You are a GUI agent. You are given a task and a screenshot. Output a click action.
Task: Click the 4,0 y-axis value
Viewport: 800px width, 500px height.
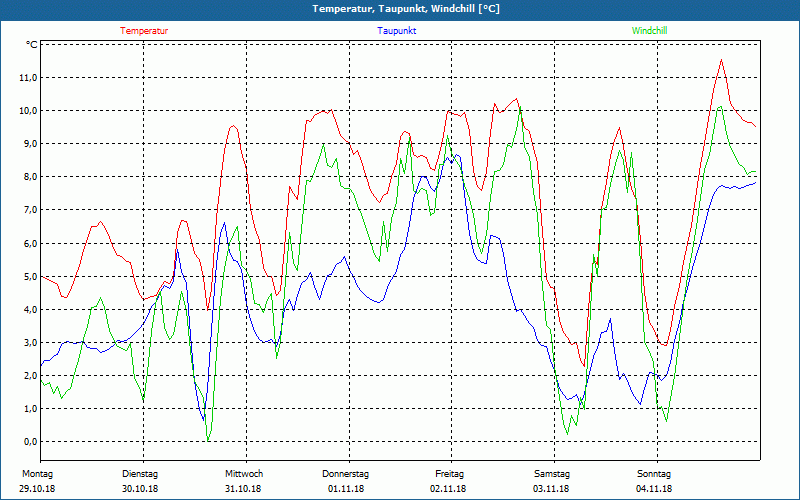click(31, 310)
